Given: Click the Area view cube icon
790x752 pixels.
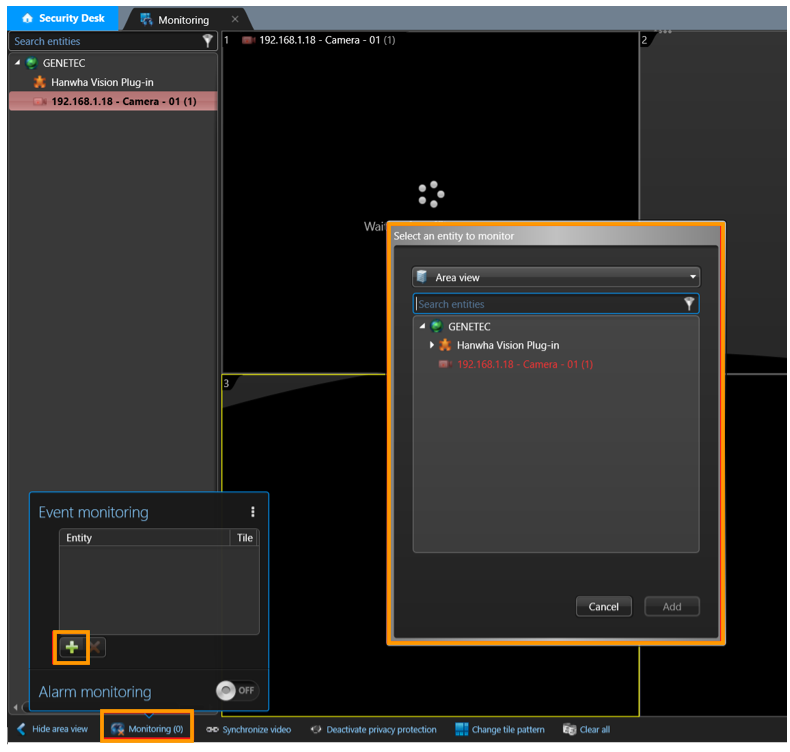Looking at the screenshot, I should click(x=422, y=277).
